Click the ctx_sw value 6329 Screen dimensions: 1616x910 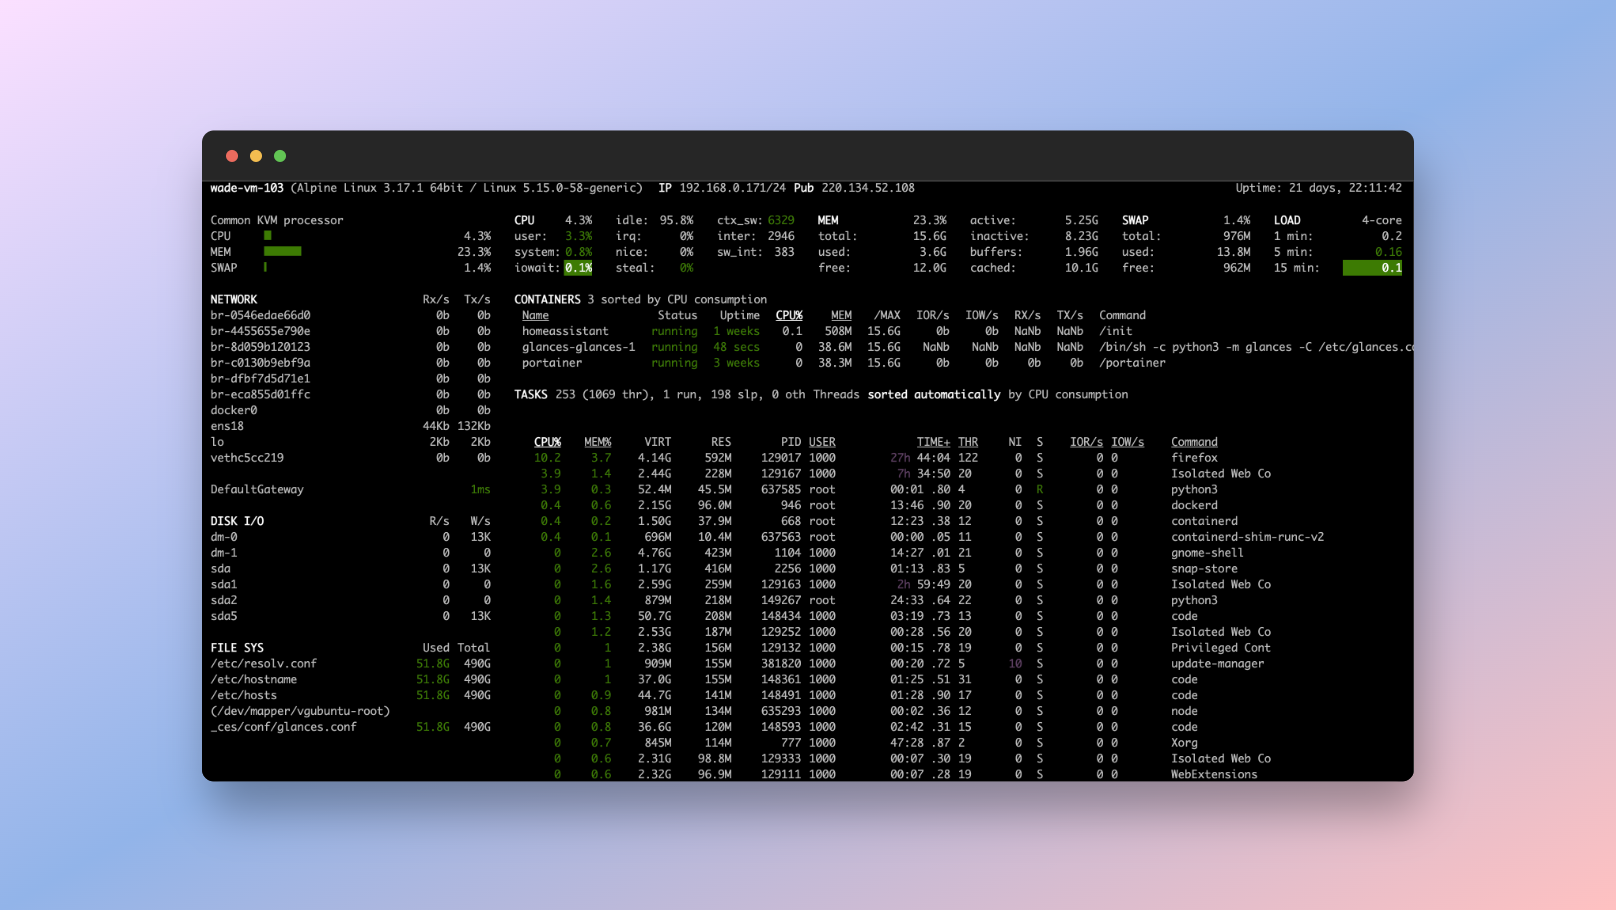click(x=781, y=220)
